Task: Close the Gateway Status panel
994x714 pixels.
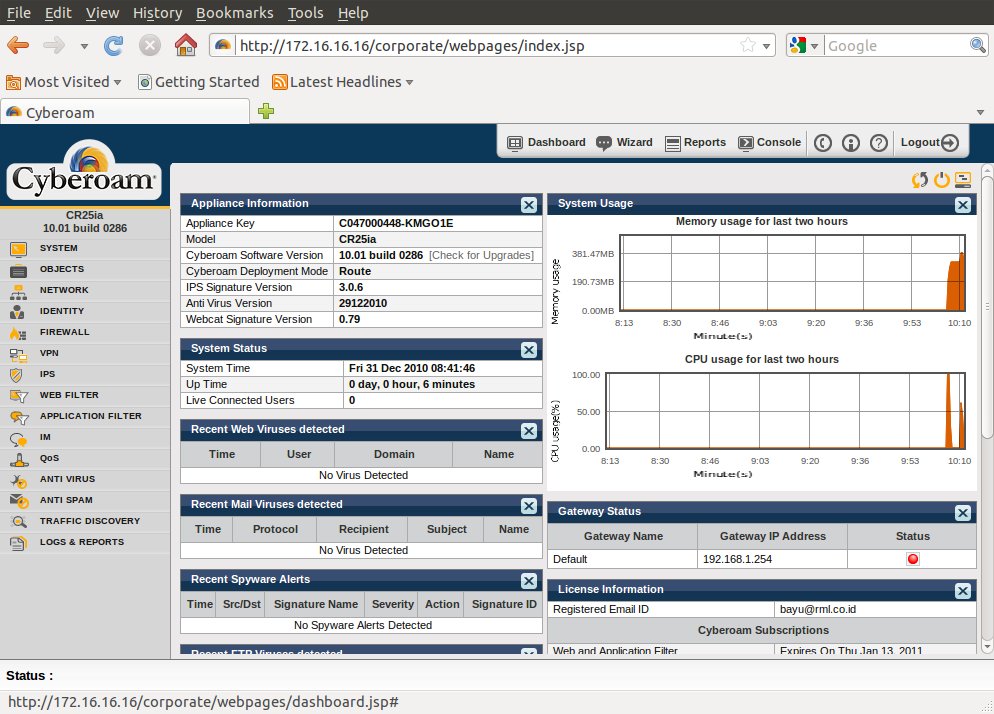Action: 962,512
